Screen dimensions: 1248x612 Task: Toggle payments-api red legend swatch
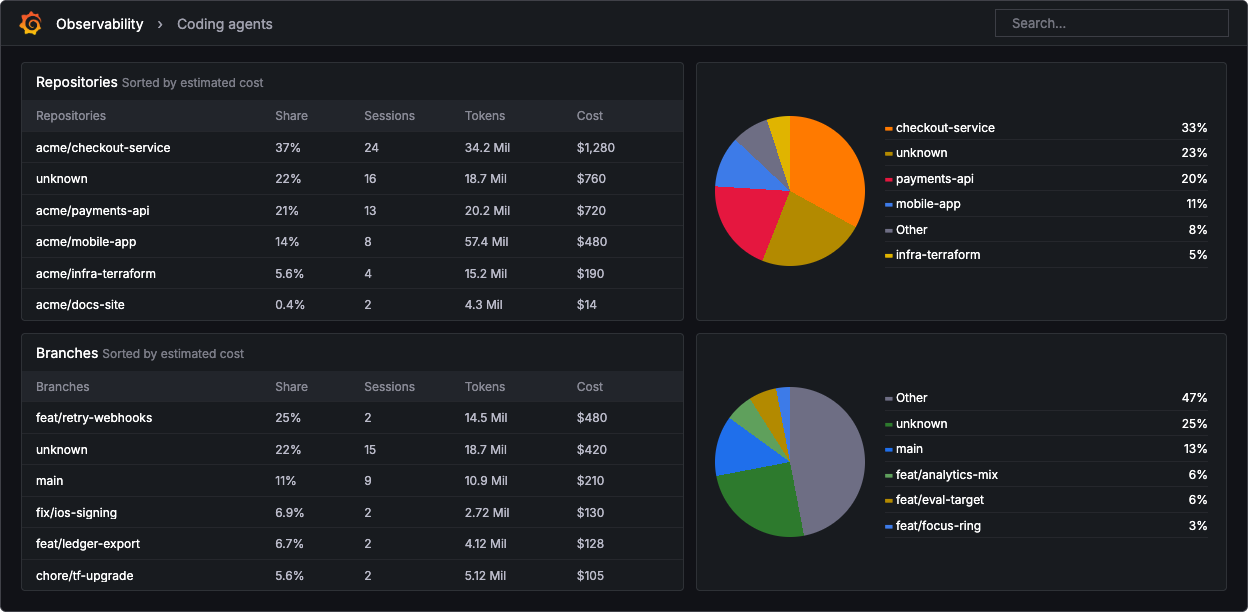coord(889,179)
